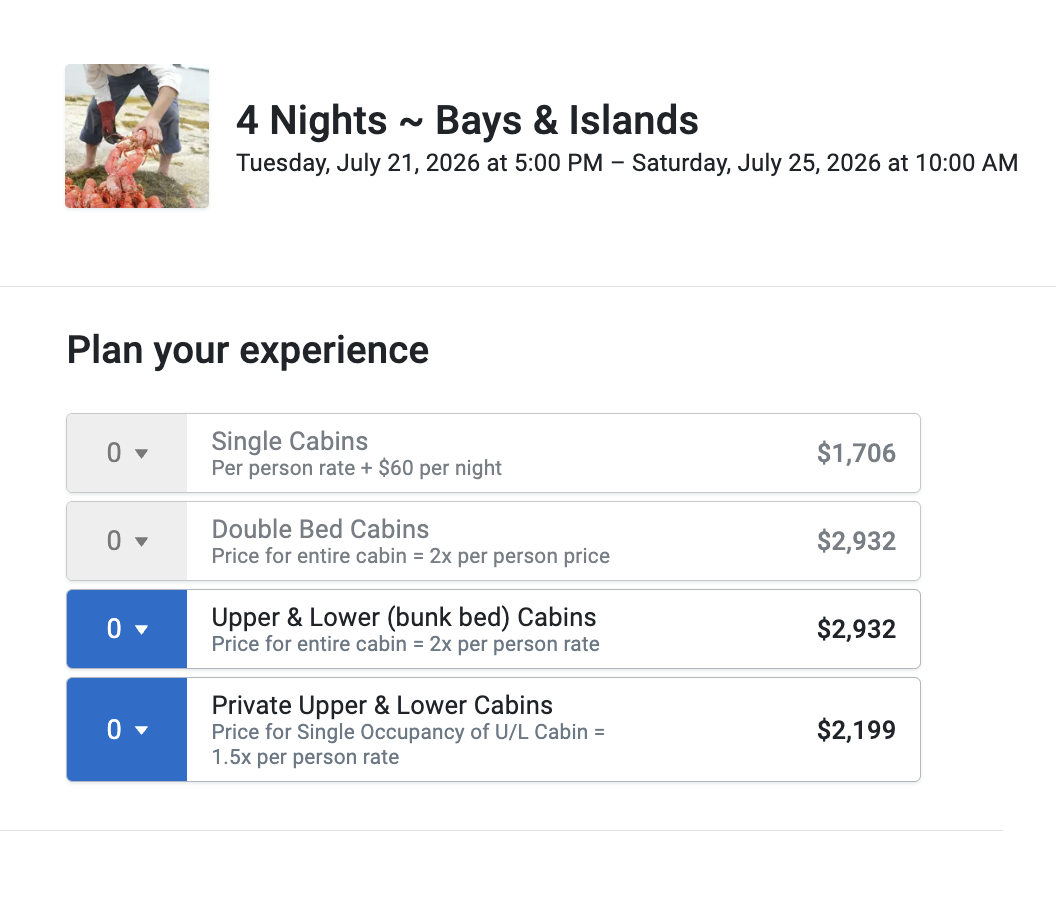The height and width of the screenshot is (912, 1056).
Task: Open the Single Cabins quantity dropdown
Action: tap(127, 453)
